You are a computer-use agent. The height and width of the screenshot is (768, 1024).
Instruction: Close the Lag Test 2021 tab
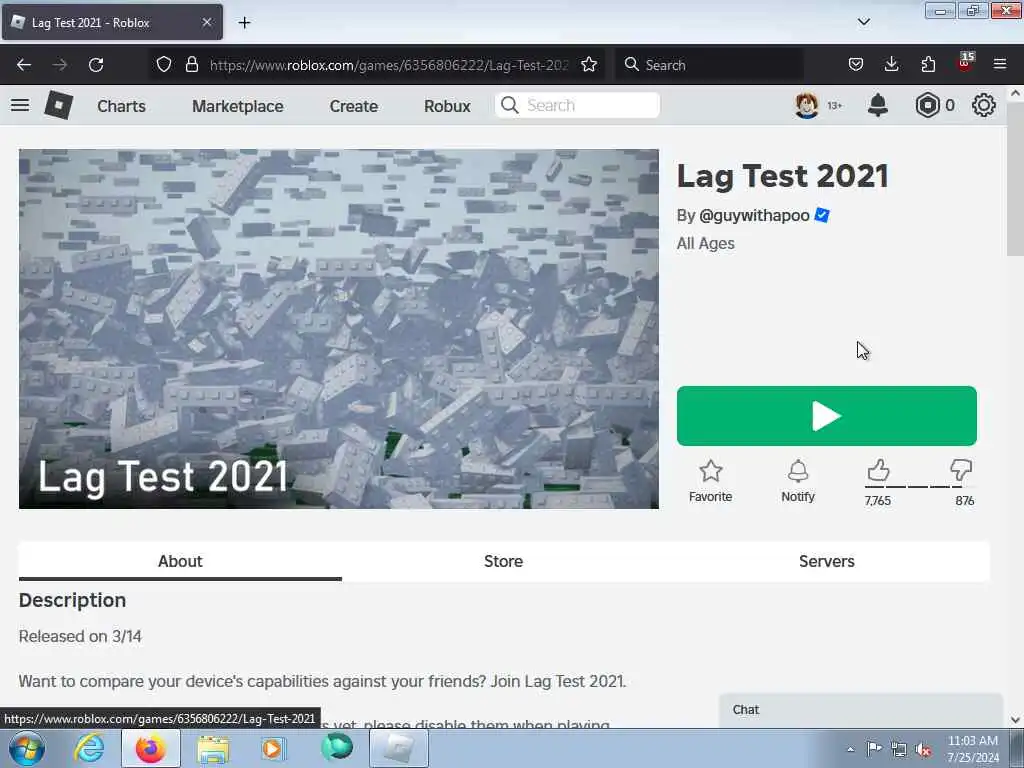(206, 22)
